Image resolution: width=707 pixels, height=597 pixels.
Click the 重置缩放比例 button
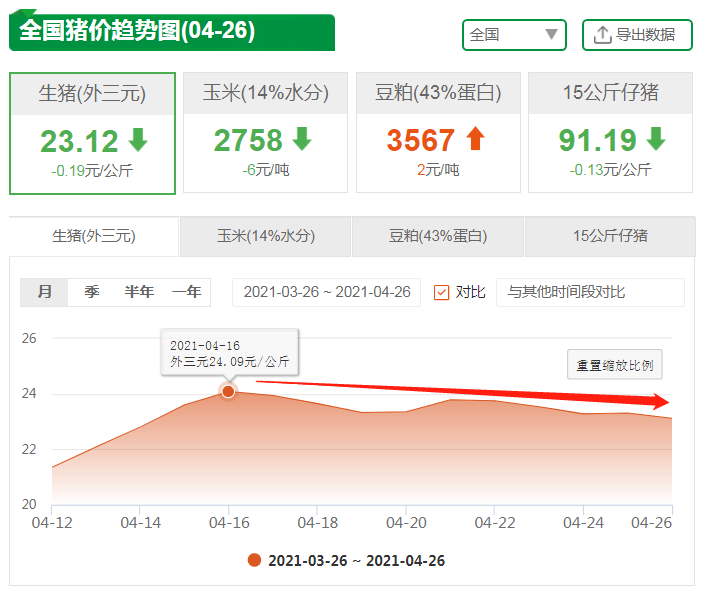click(615, 364)
